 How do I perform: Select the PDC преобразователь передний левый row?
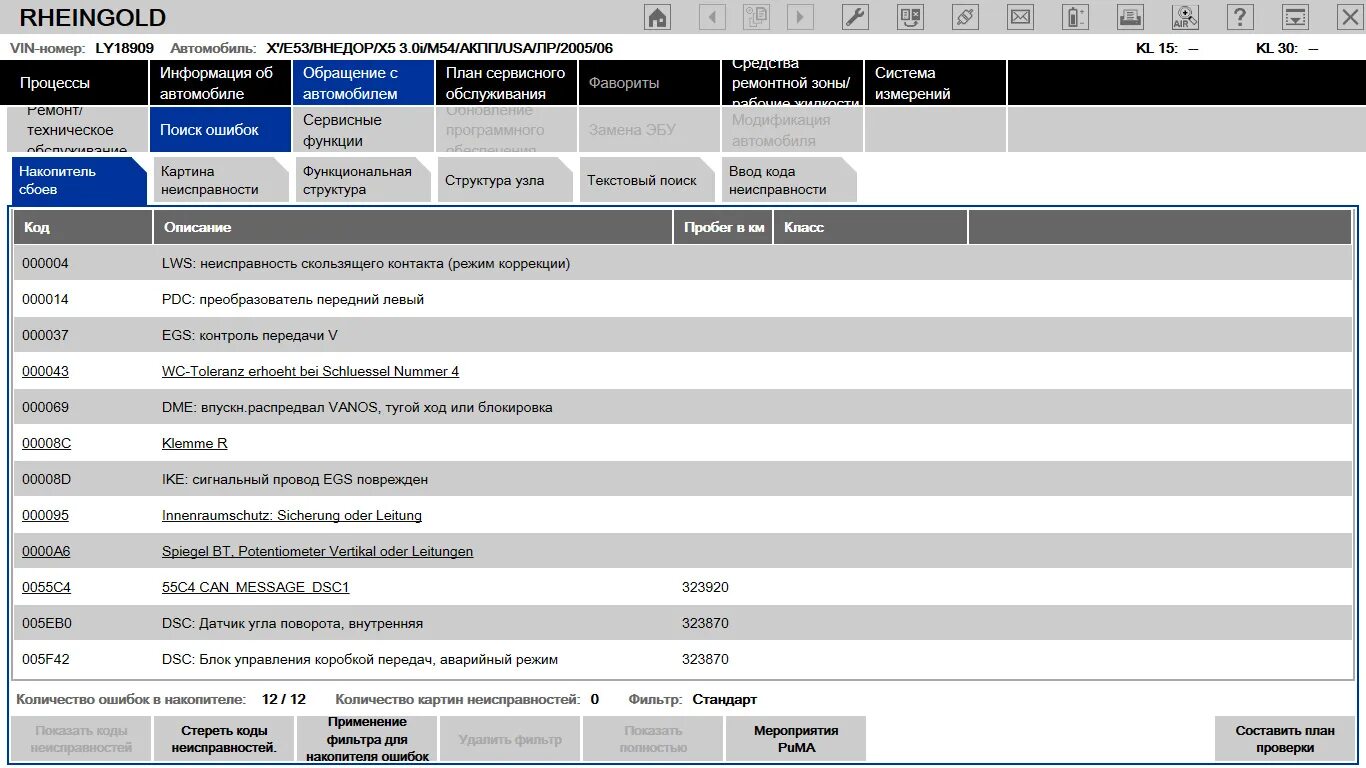(x=683, y=299)
